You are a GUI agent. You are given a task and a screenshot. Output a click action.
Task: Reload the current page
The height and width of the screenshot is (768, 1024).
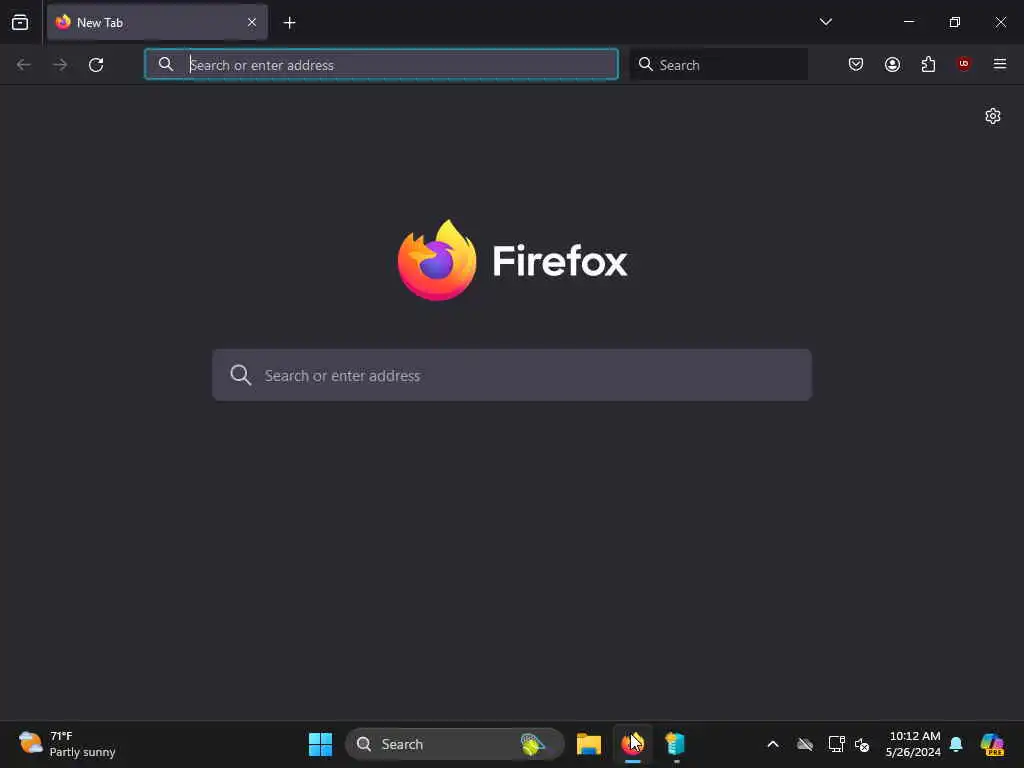pyautogui.click(x=96, y=65)
